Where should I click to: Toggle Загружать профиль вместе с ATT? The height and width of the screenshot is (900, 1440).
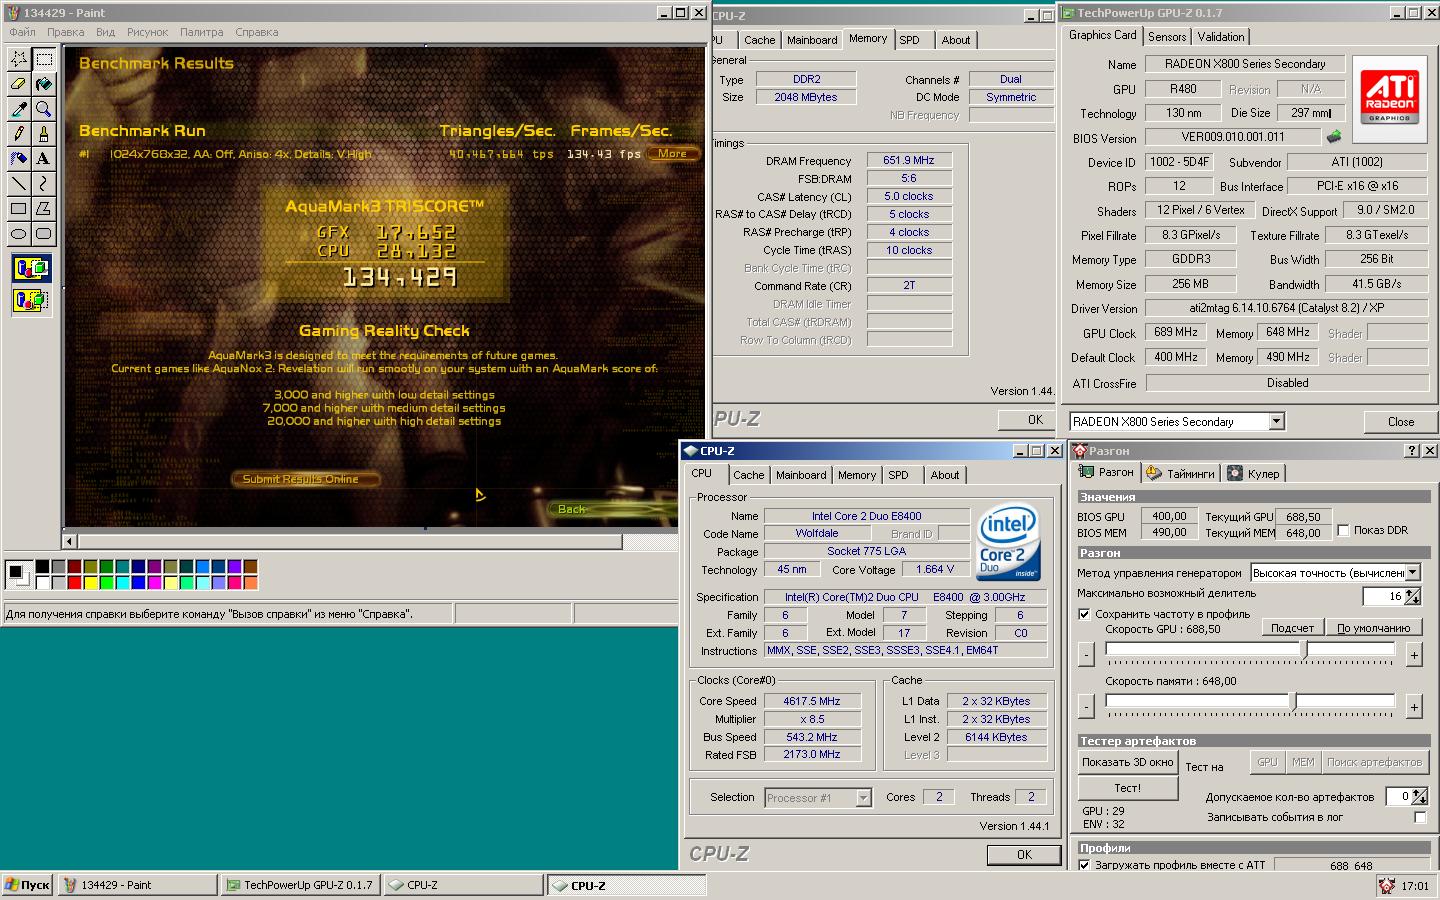click(x=1084, y=865)
